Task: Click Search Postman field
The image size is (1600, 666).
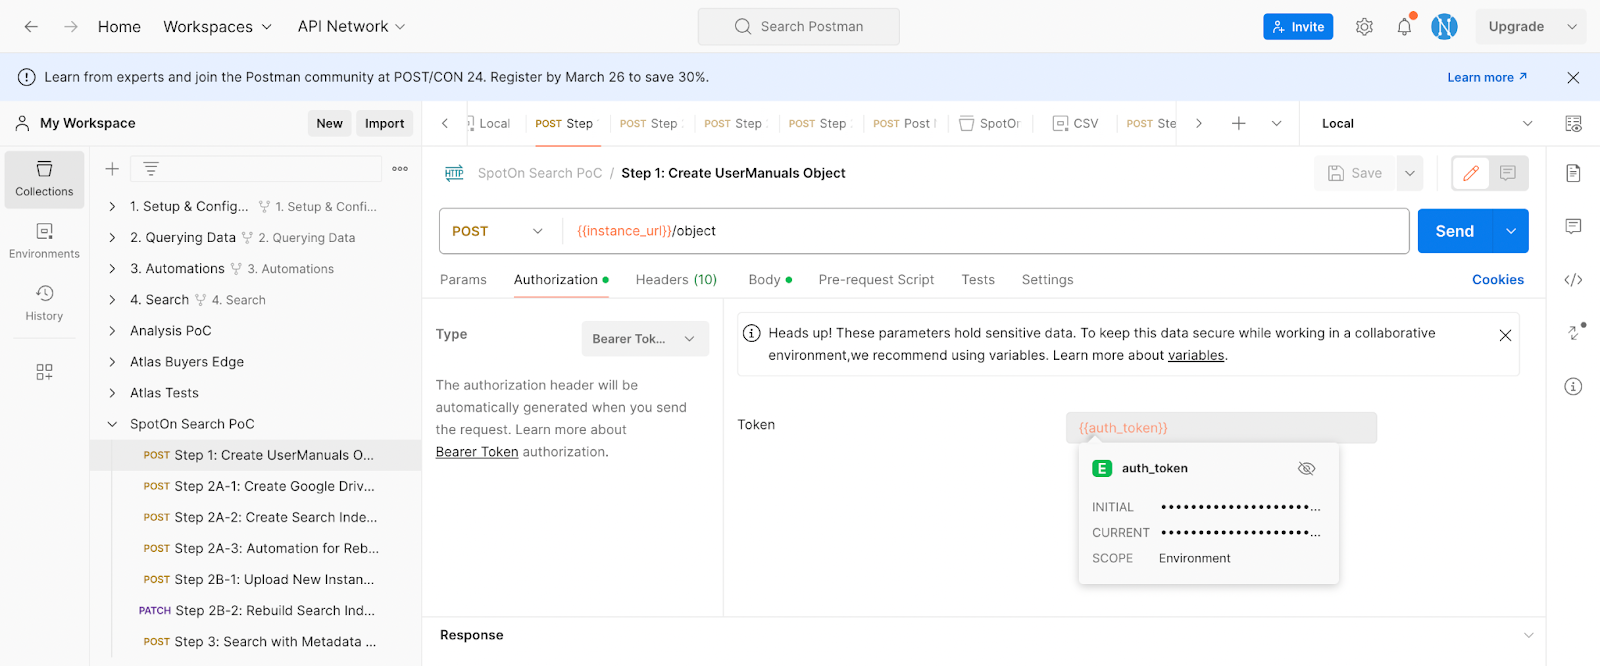Action: [x=798, y=27]
